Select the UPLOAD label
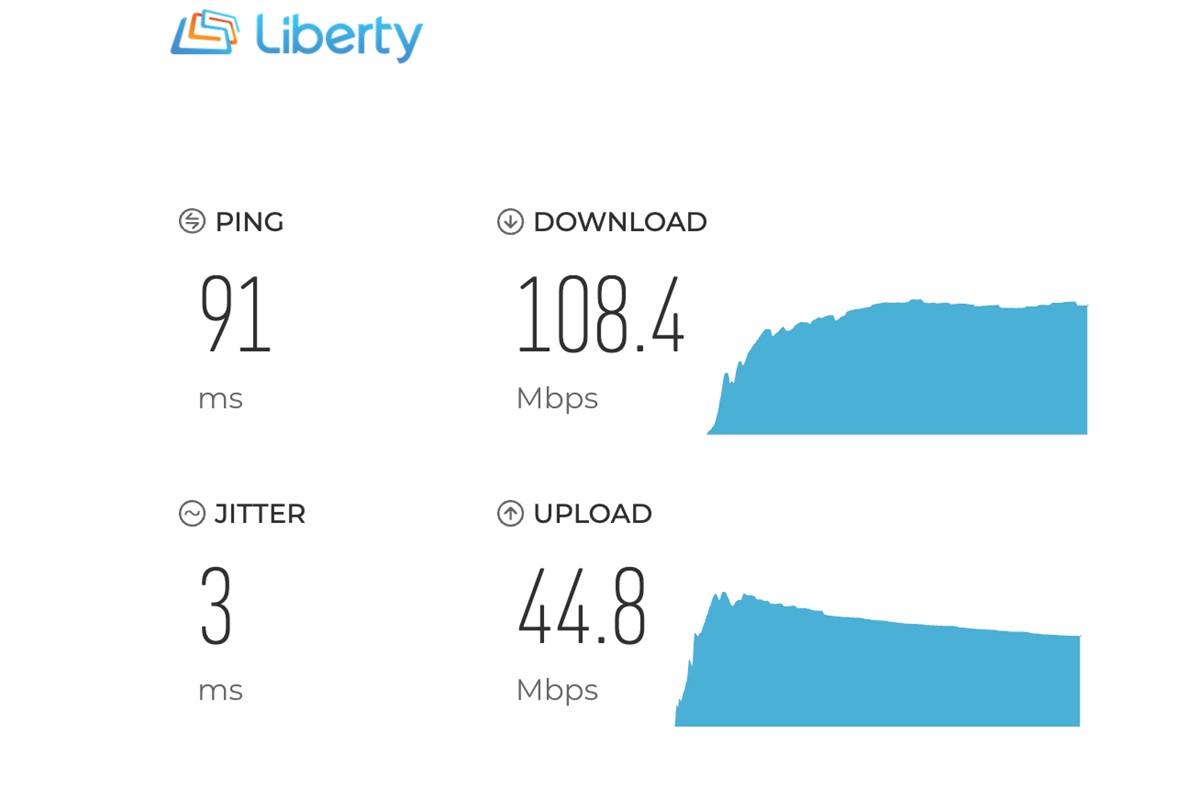 592,514
